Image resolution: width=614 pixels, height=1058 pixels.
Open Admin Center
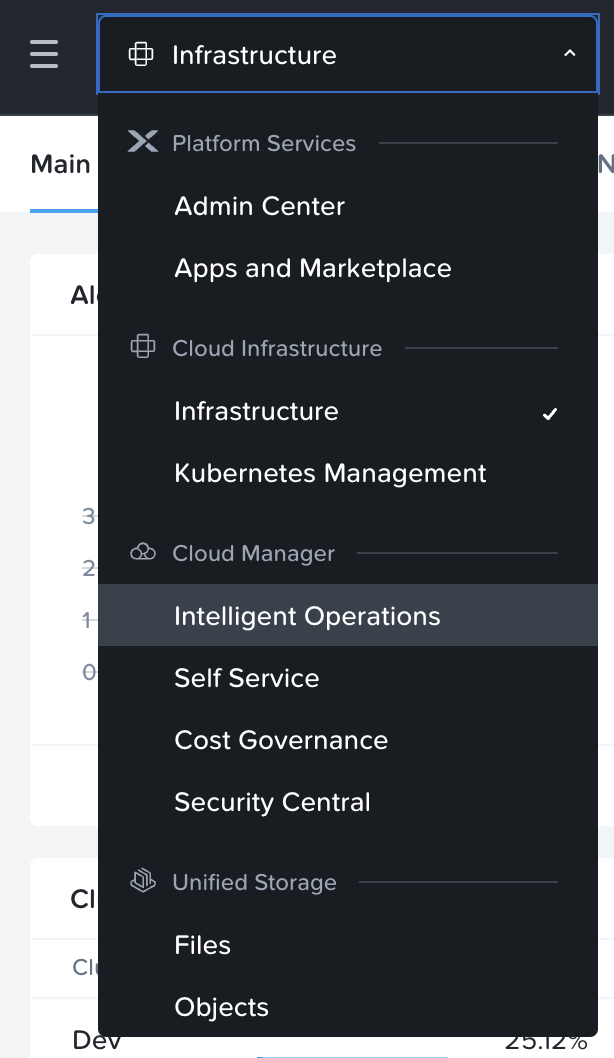pos(259,206)
